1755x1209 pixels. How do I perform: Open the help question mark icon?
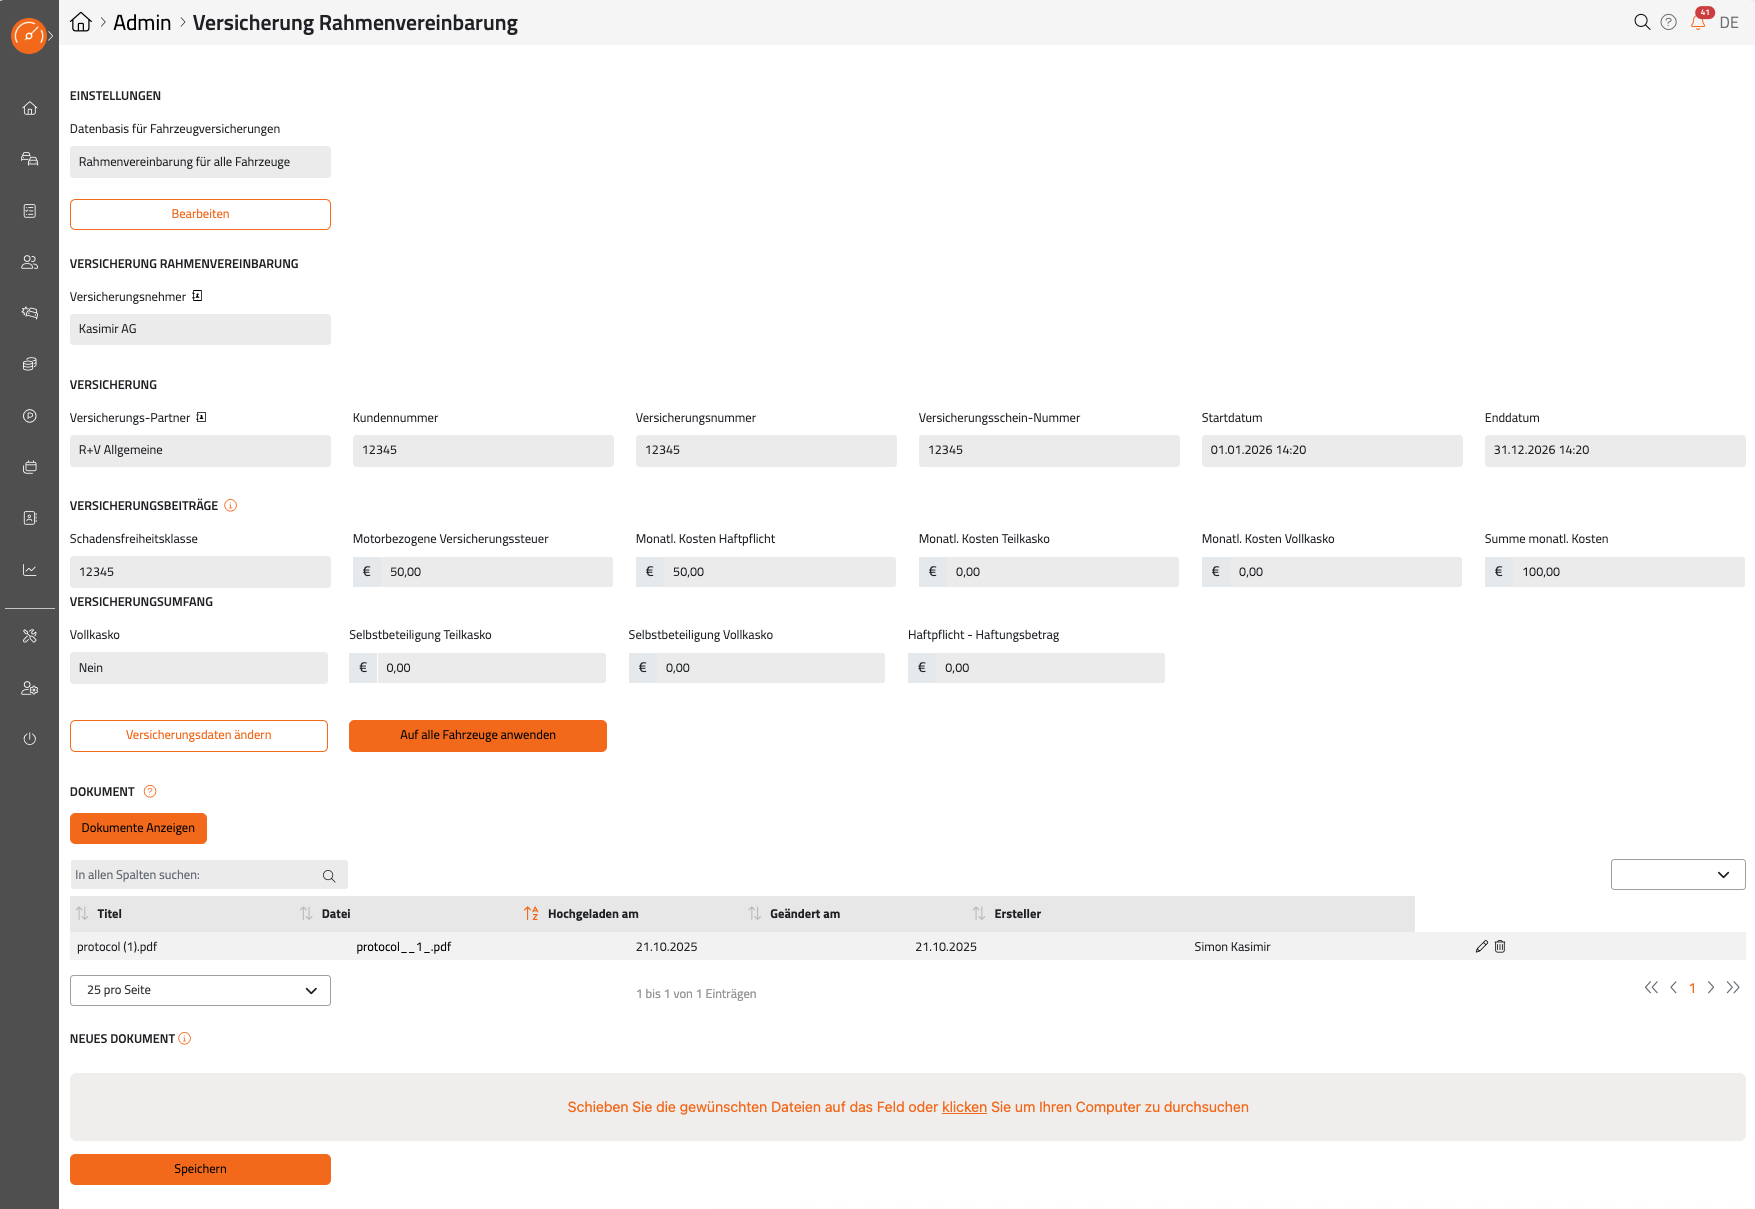pyautogui.click(x=1668, y=22)
